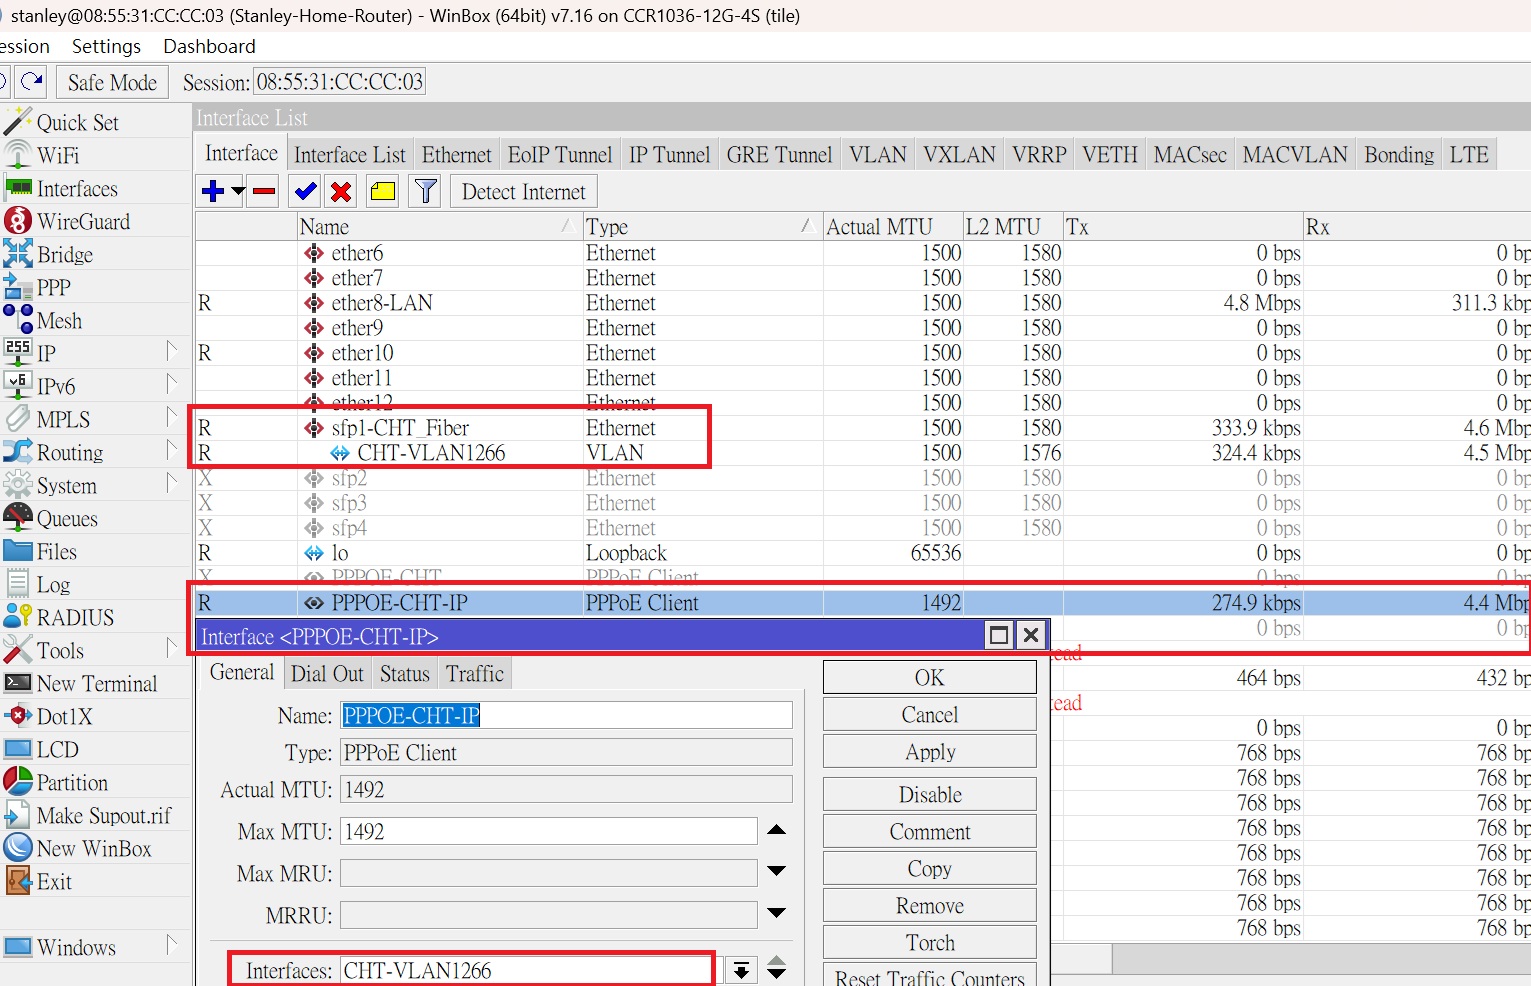Viewport: 1531px width, 986px height.
Task: Click the Detect Internet button
Action: [x=524, y=191]
